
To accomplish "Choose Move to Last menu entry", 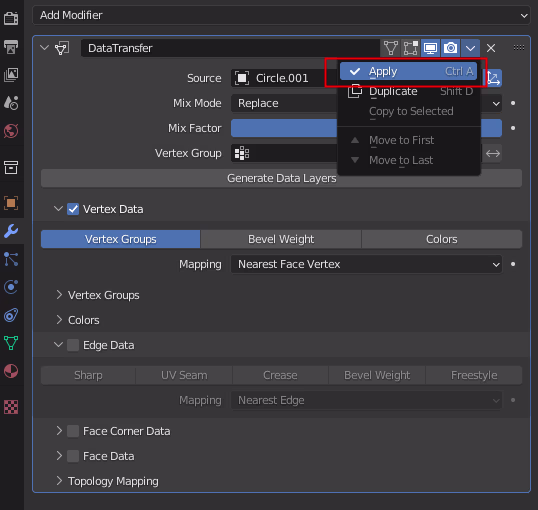I will click(x=408, y=160).
